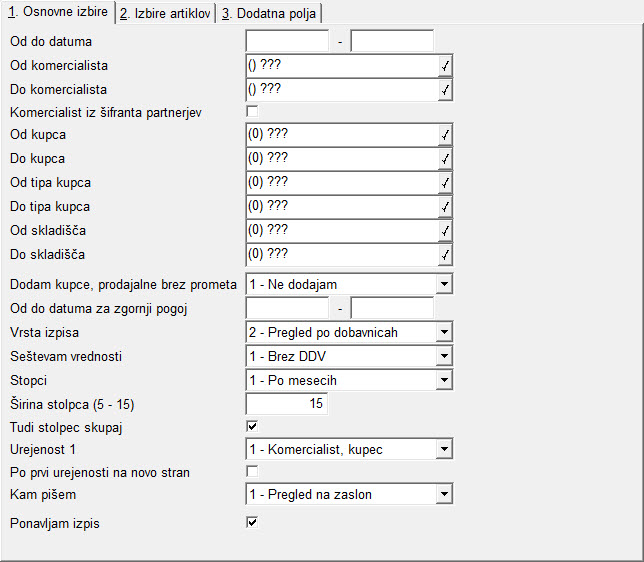The width and height of the screenshot is (644, 562).
Task: Open the Seštevam vrednosti dropdown
Action: pyautogui.click(x=444, y=356)
